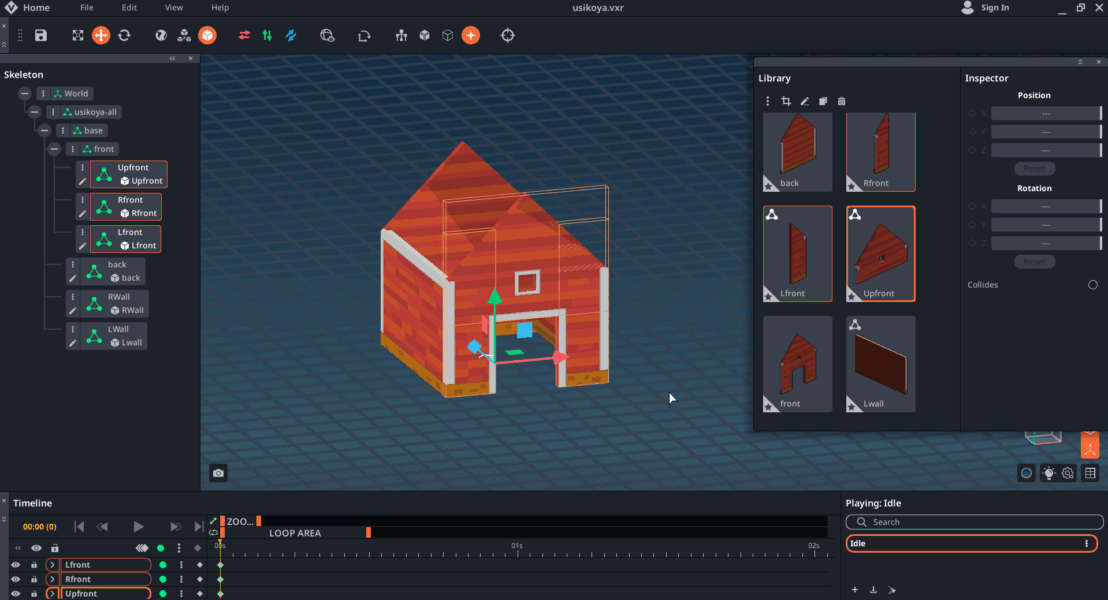
Task: Toggle all-tracks visibility eye in timeline header
Action: (x=36, y=548)
